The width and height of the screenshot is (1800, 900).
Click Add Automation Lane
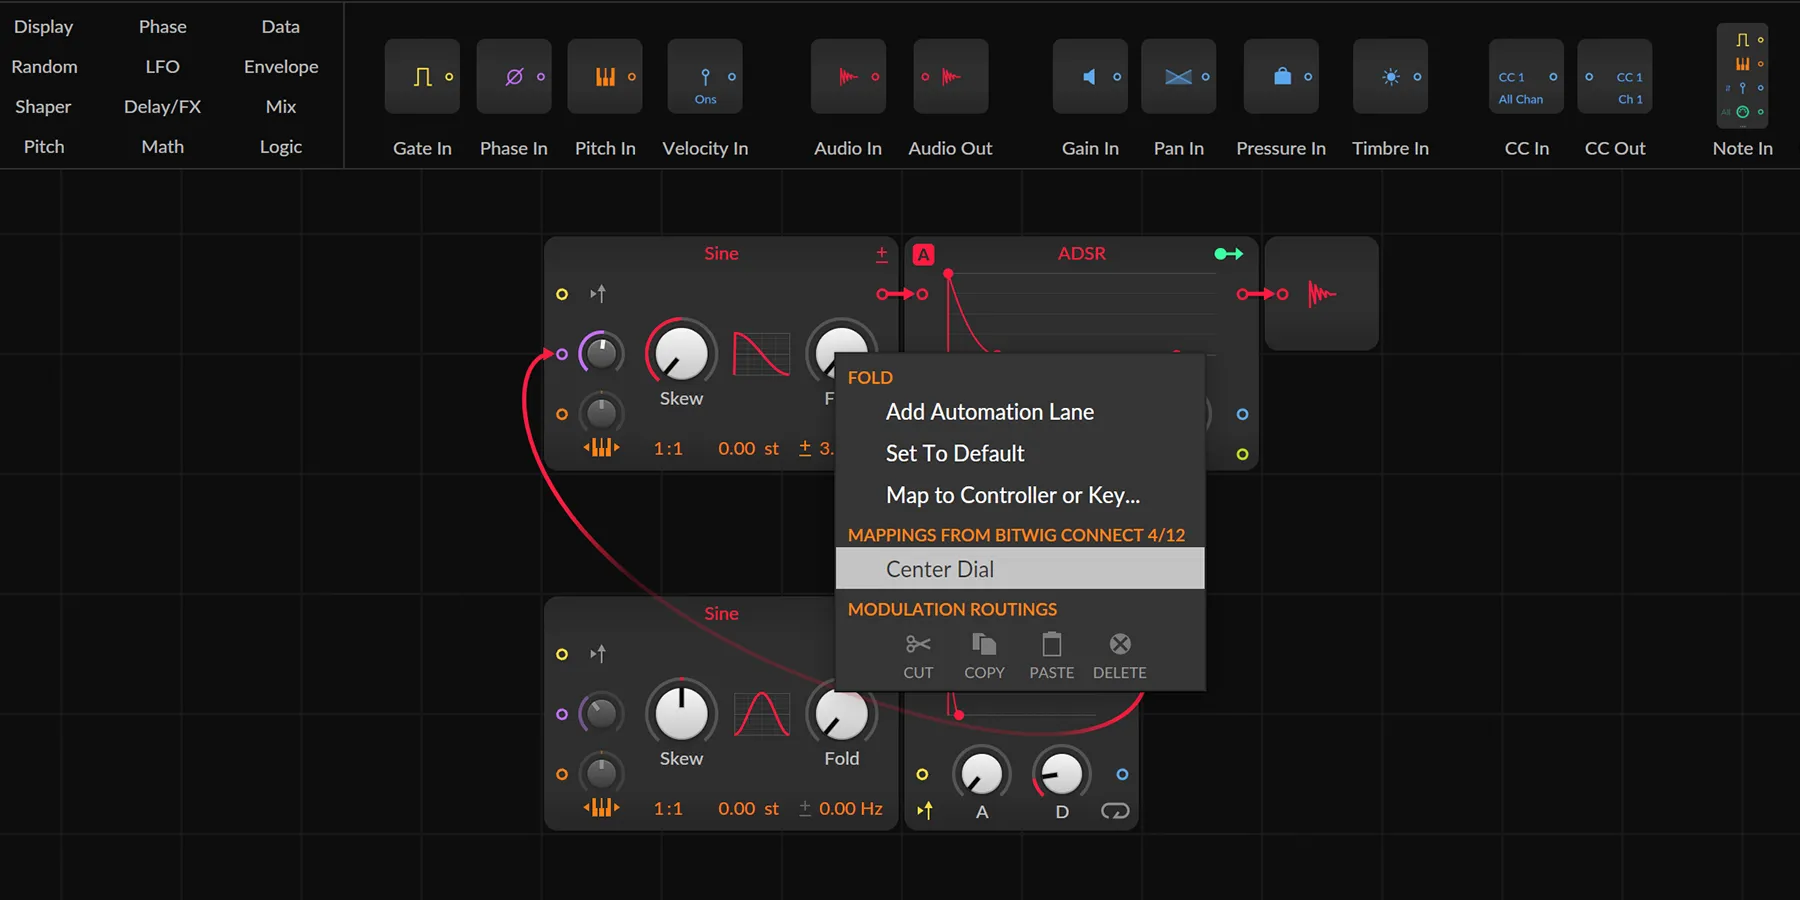click(x=989, y=411)
